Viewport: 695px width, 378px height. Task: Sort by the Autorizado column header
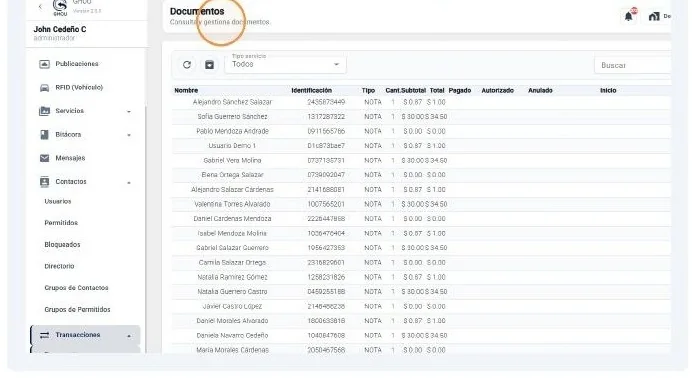(497, 90)
